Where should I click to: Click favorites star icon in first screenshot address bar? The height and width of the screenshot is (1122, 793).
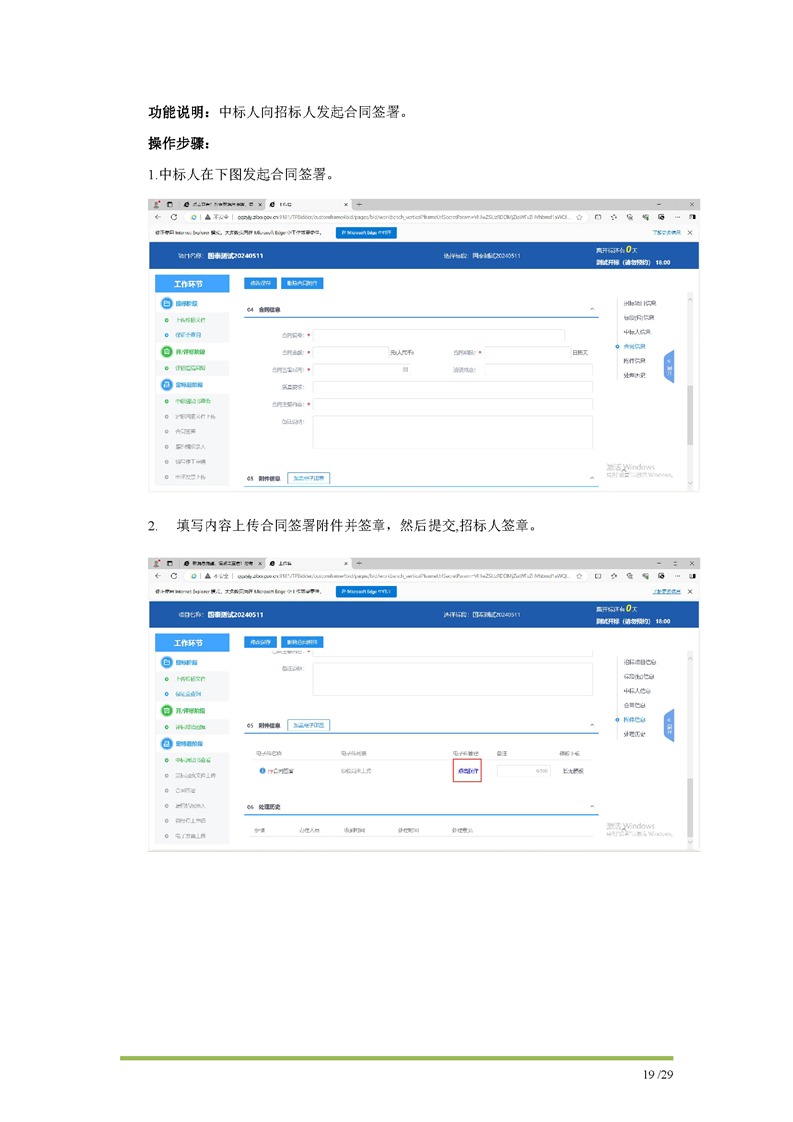[579, 217]
